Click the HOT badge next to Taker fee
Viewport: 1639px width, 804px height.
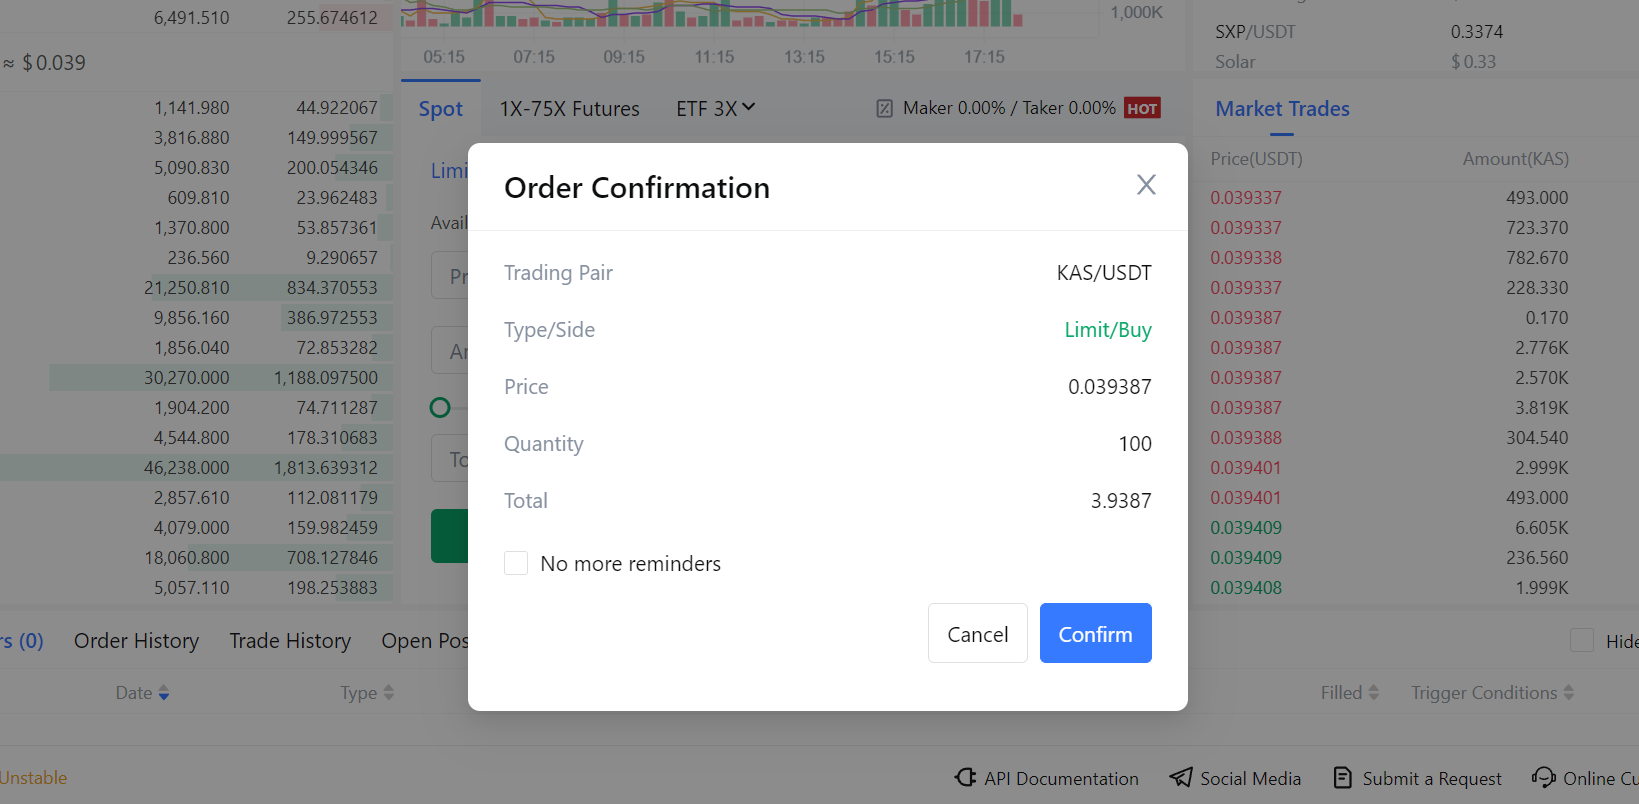point(1142,108)
